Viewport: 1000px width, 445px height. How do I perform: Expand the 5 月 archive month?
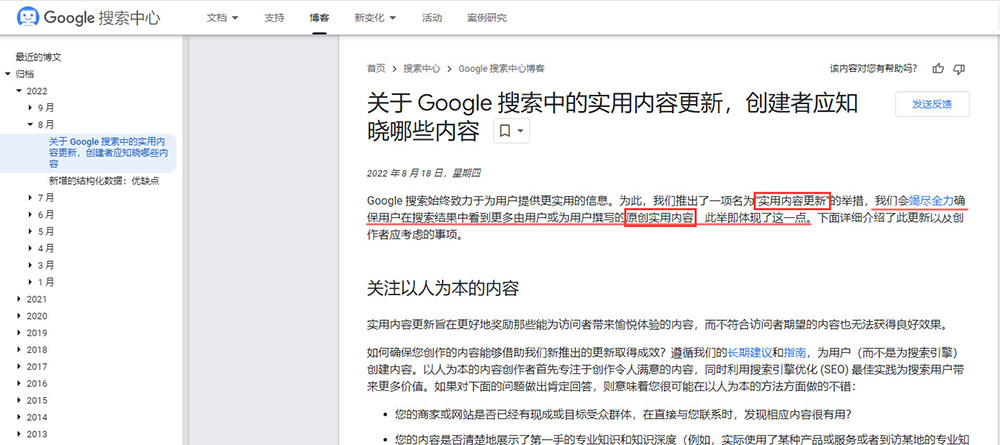point(30,231)
